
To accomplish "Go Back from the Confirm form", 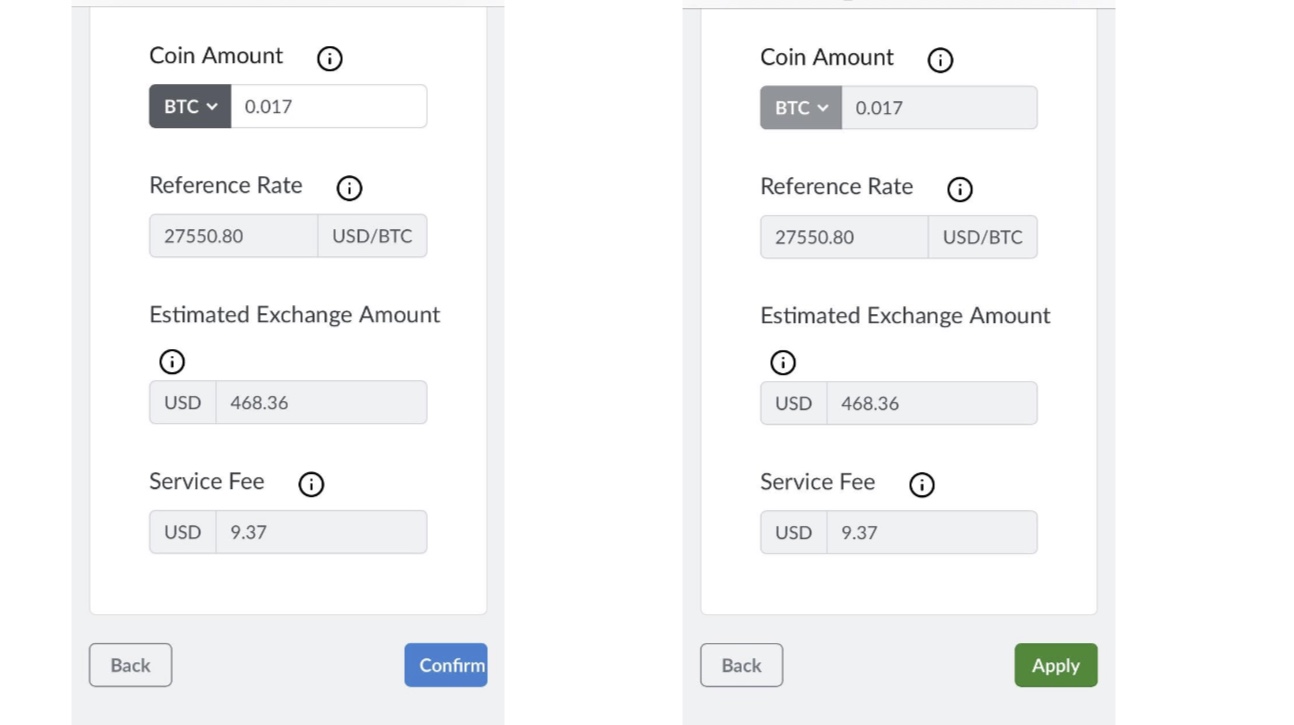I will (x=130, y=665).
